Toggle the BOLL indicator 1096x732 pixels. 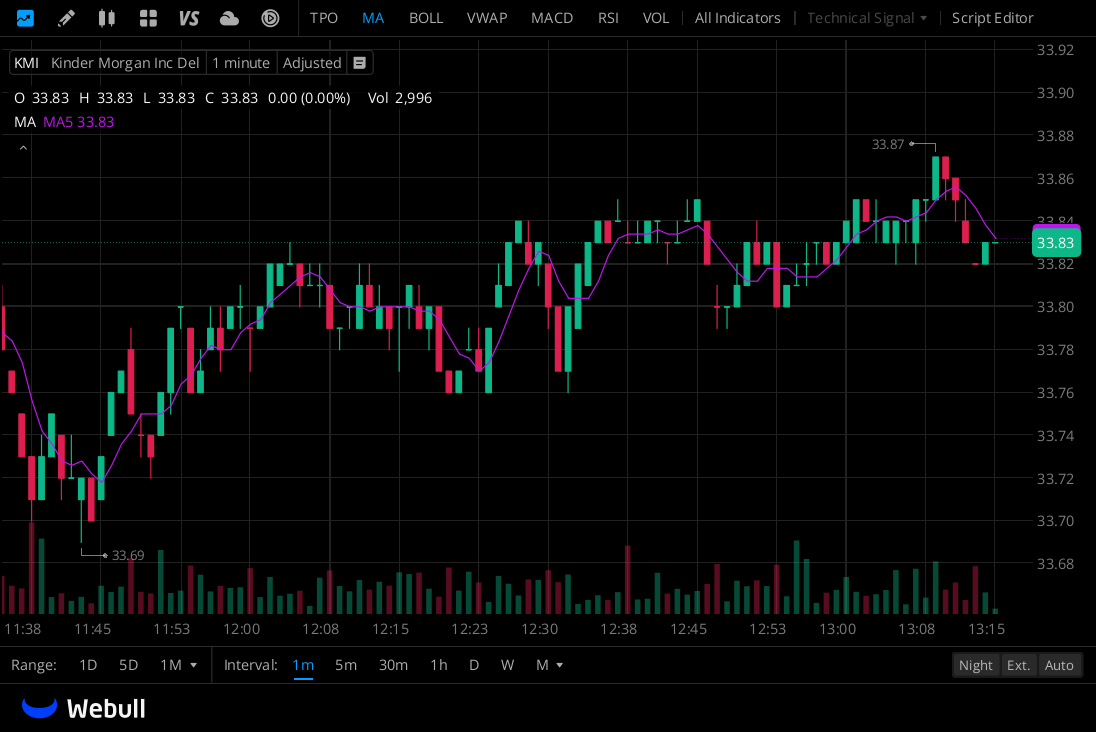click(426, 18)
